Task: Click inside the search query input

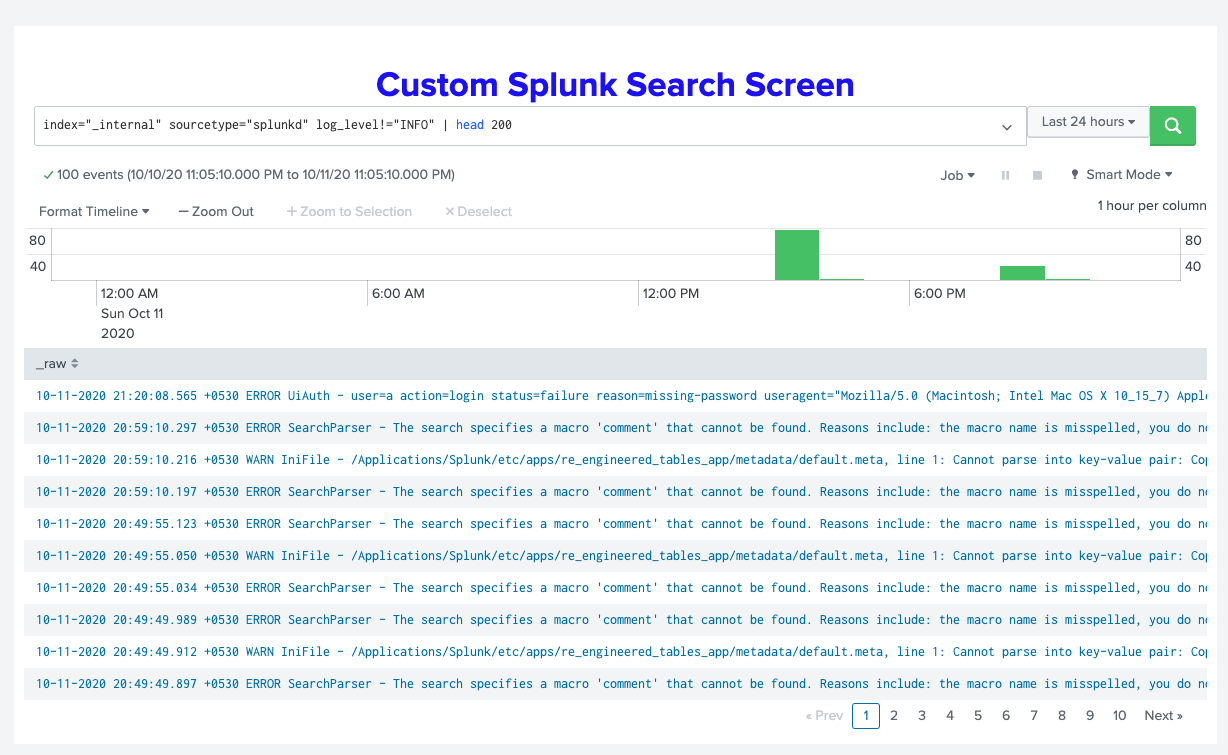Action: [500, 126]
